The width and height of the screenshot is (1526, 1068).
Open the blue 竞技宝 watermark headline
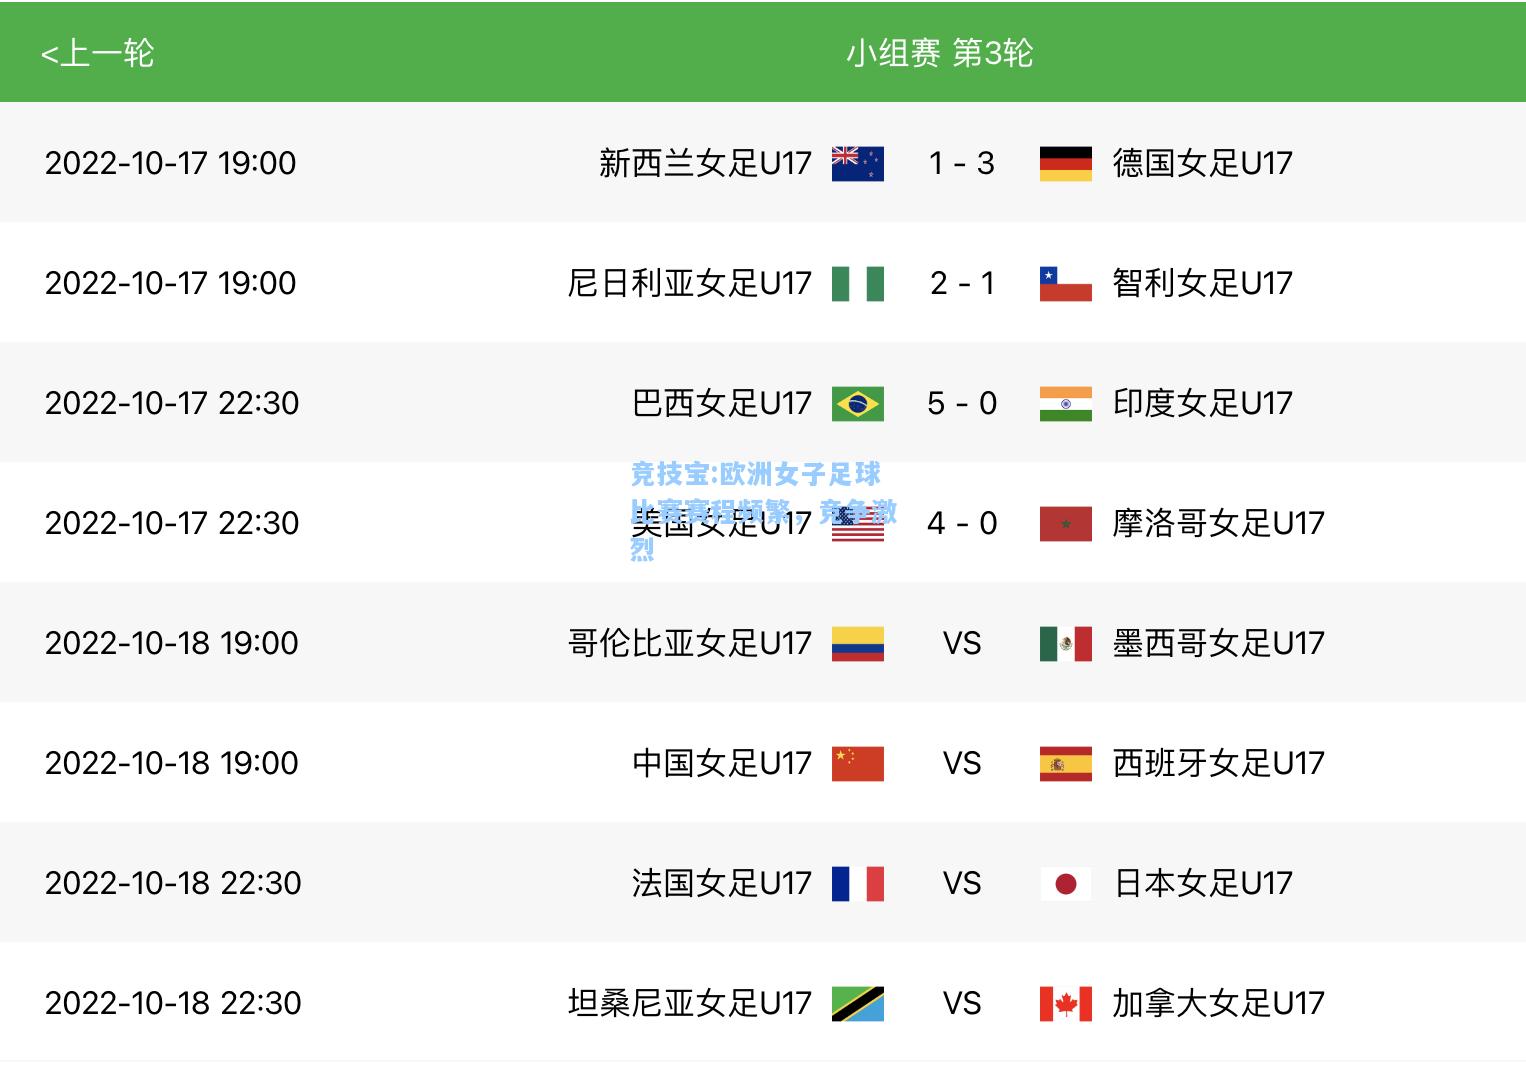tap(764, 511)
